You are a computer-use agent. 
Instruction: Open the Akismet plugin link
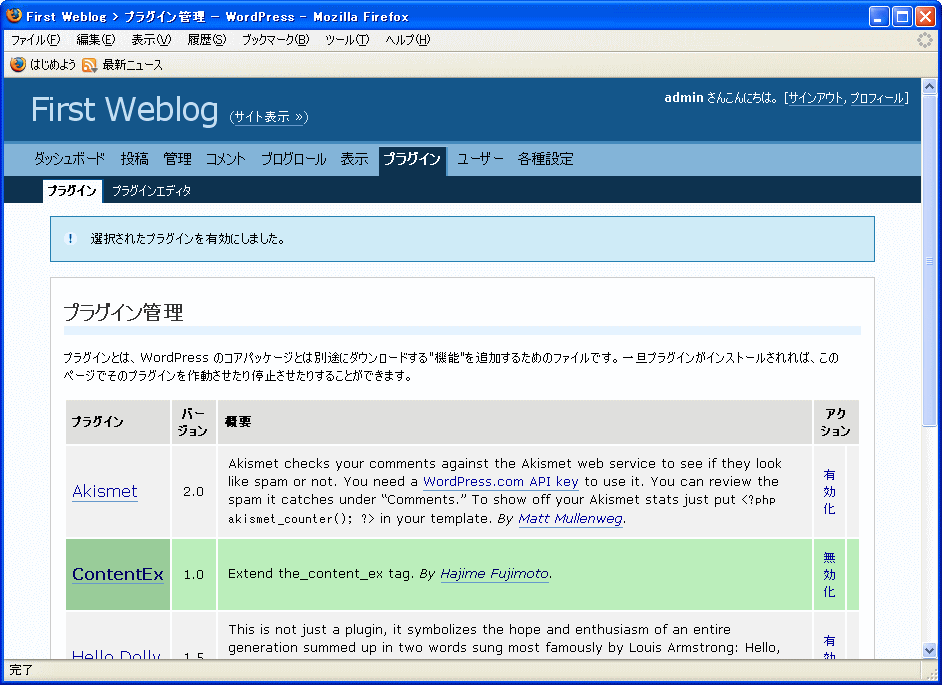[x=105, y=492]
